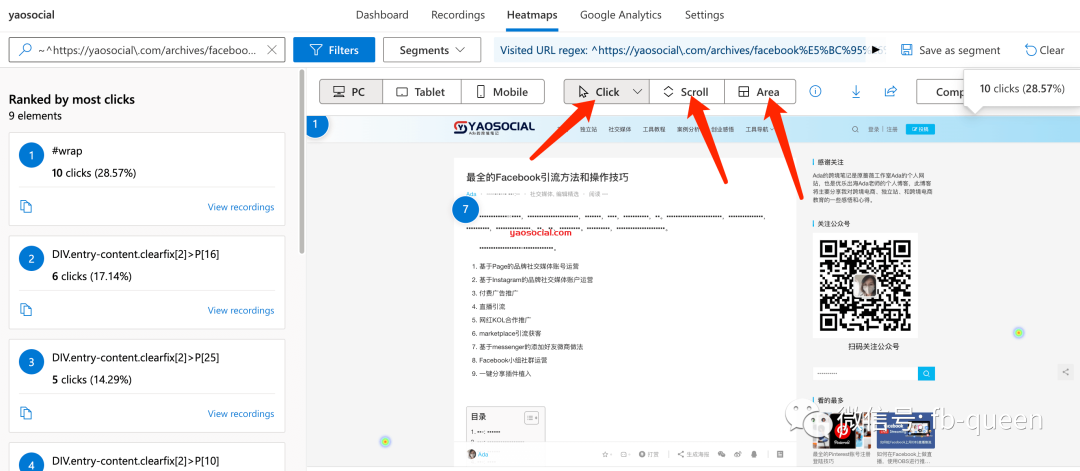The height and width of the screenshot is (471, 1080).
Task: Click the 打赏 tip icon
Action: pos(648,454)
